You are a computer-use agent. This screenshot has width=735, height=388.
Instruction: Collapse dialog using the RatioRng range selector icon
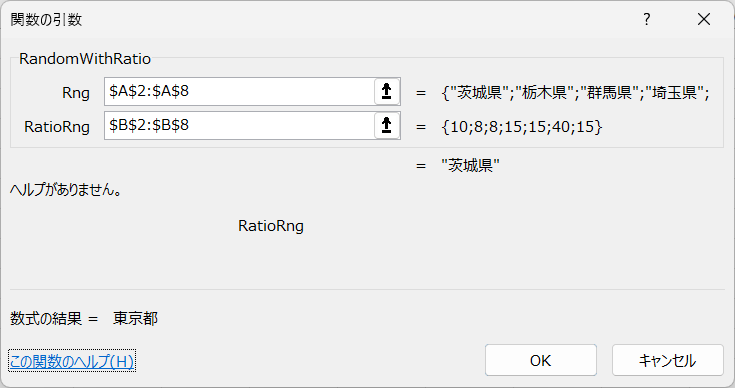pyautogui.click(x=387, y=126)
